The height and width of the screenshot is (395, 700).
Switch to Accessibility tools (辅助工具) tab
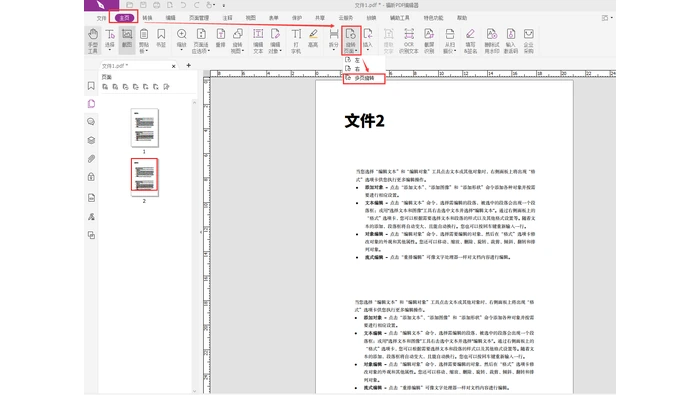click(x=400, y=18)
